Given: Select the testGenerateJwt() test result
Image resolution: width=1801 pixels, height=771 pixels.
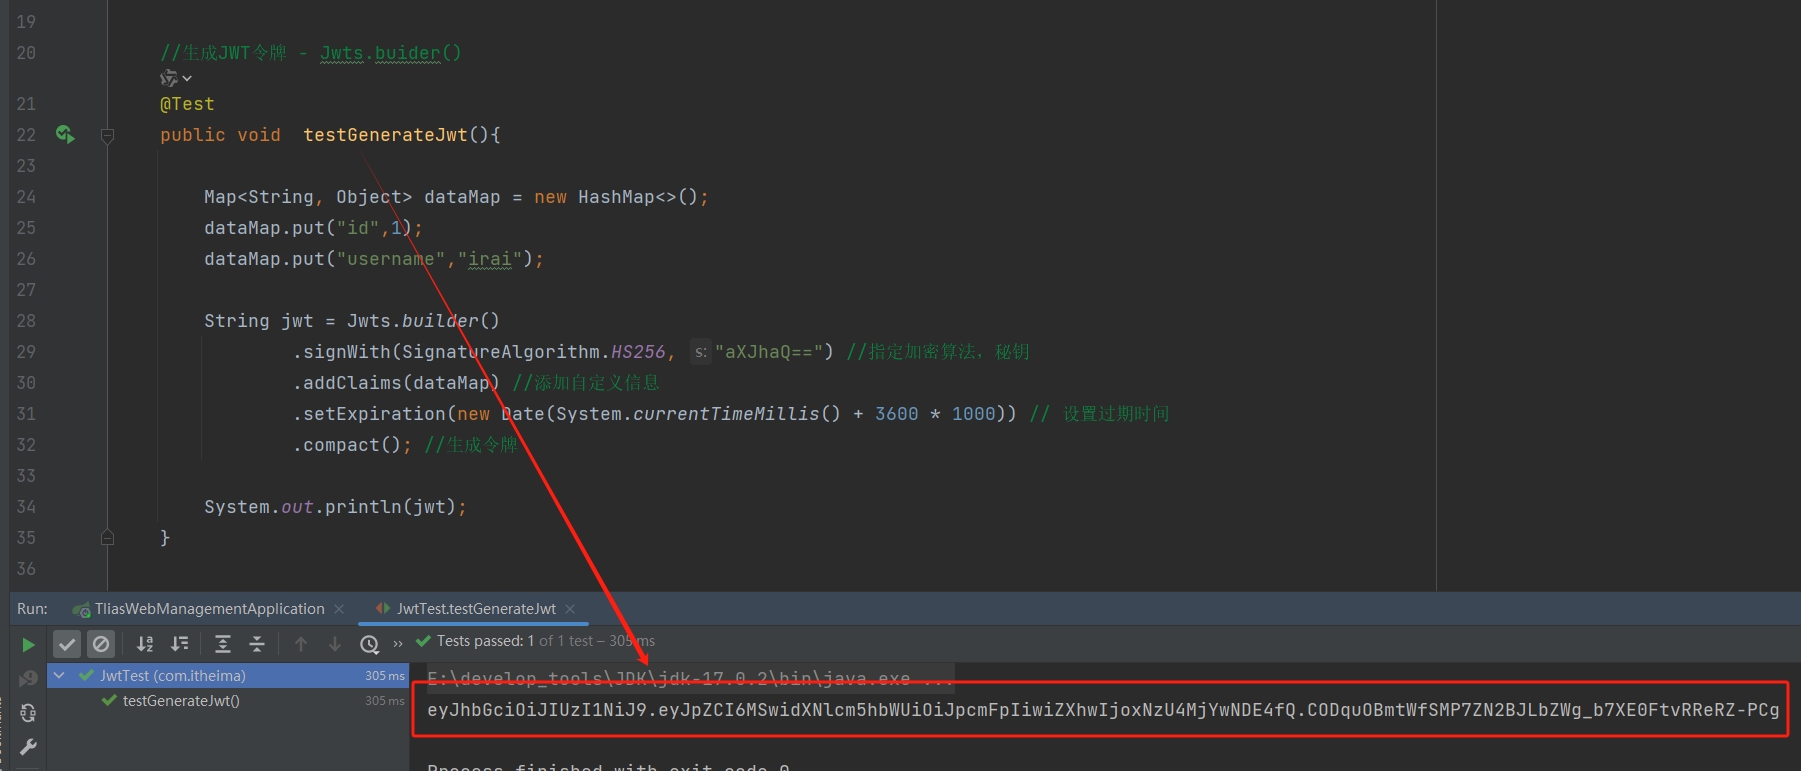Looking at the screenshot, I should pos(180,701).
